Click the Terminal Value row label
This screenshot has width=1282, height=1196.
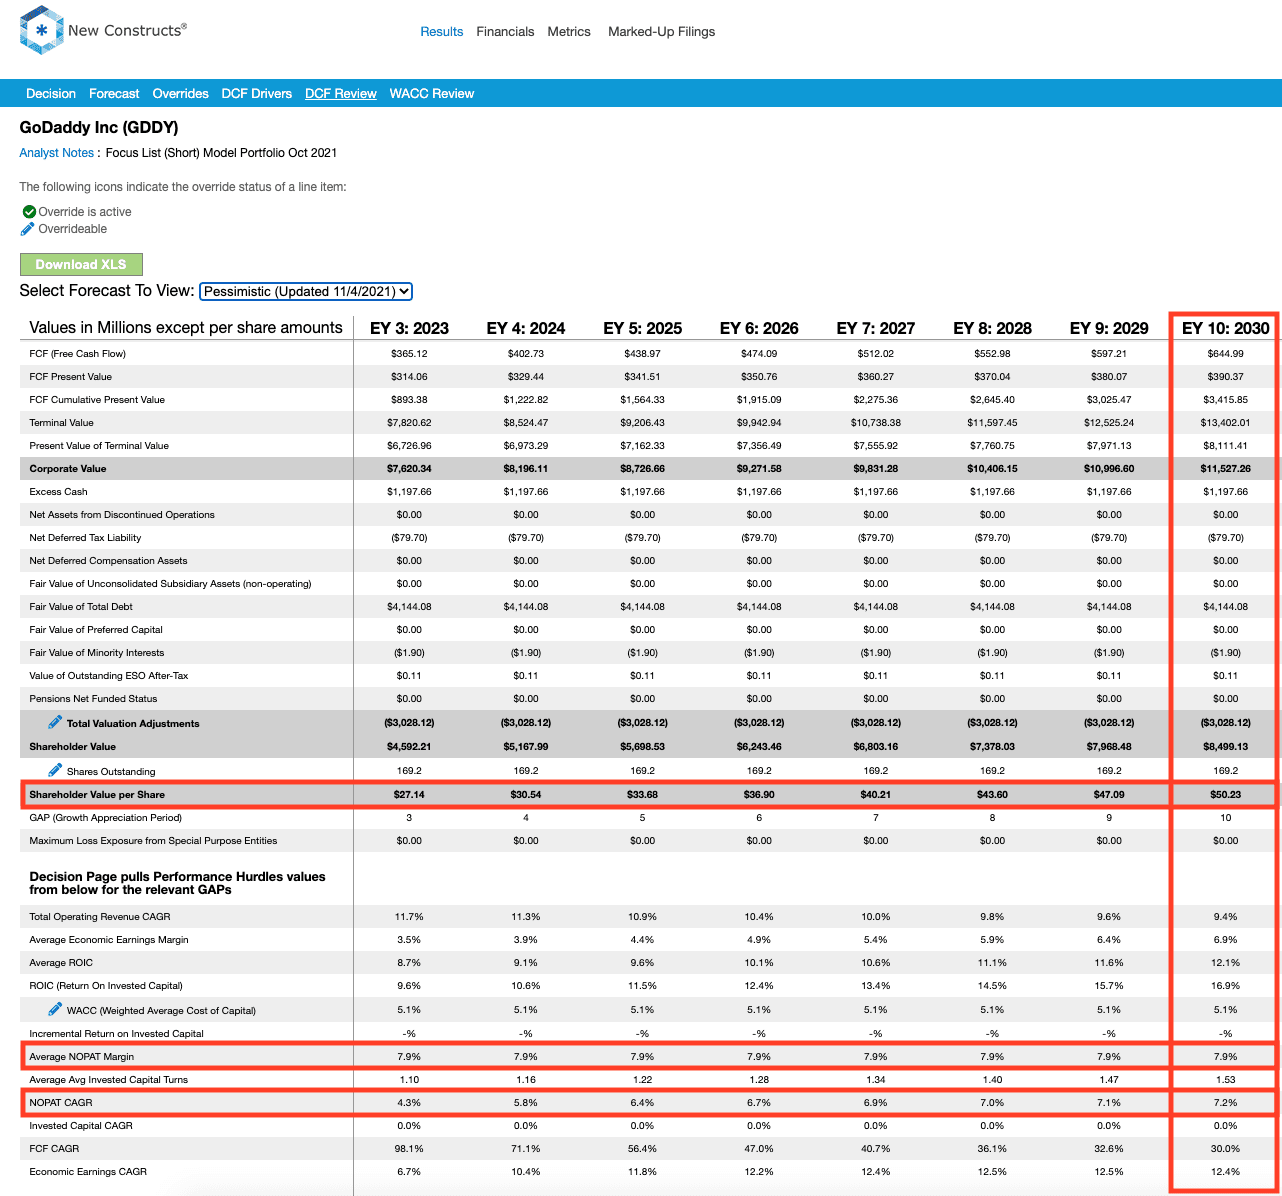point(61,423)
